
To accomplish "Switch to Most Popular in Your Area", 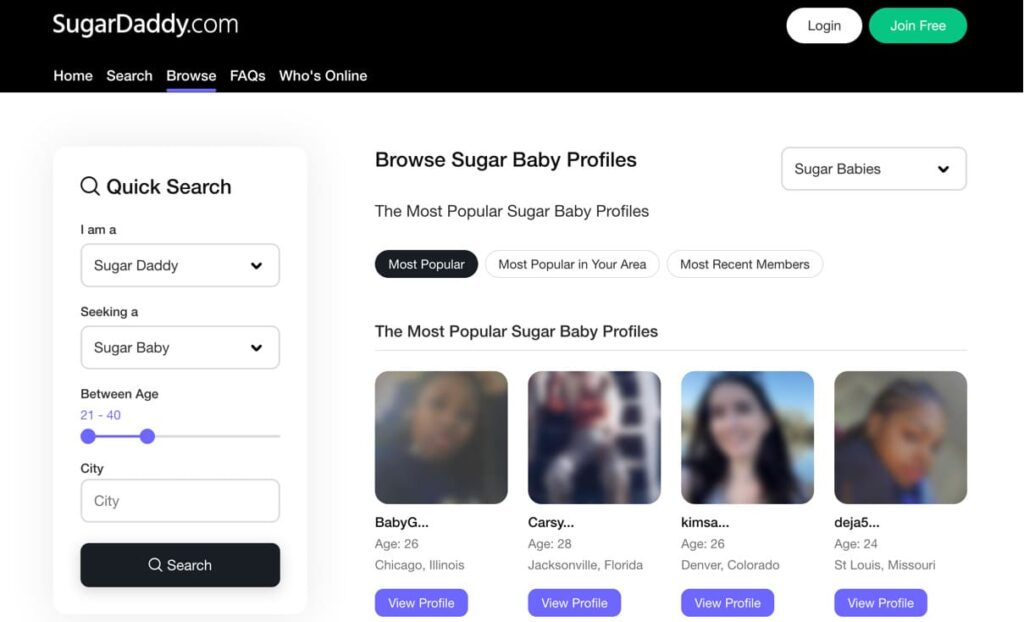I will tap(571, 264).
